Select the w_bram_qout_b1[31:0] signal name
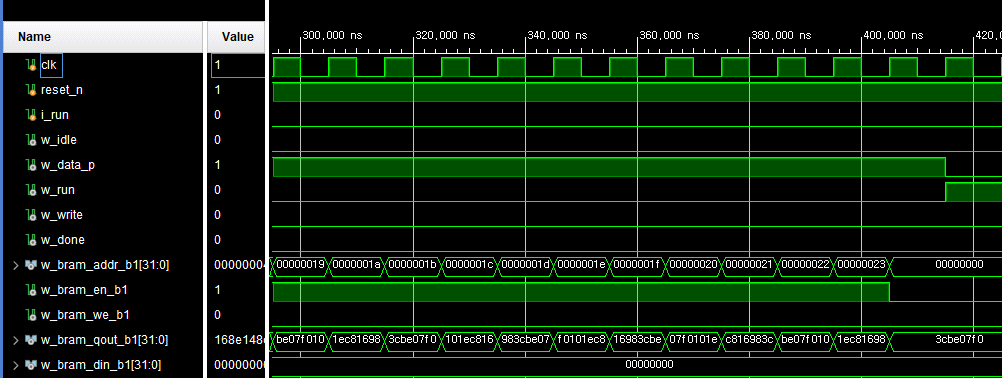The image size is (1002, 378). [105, 340]
